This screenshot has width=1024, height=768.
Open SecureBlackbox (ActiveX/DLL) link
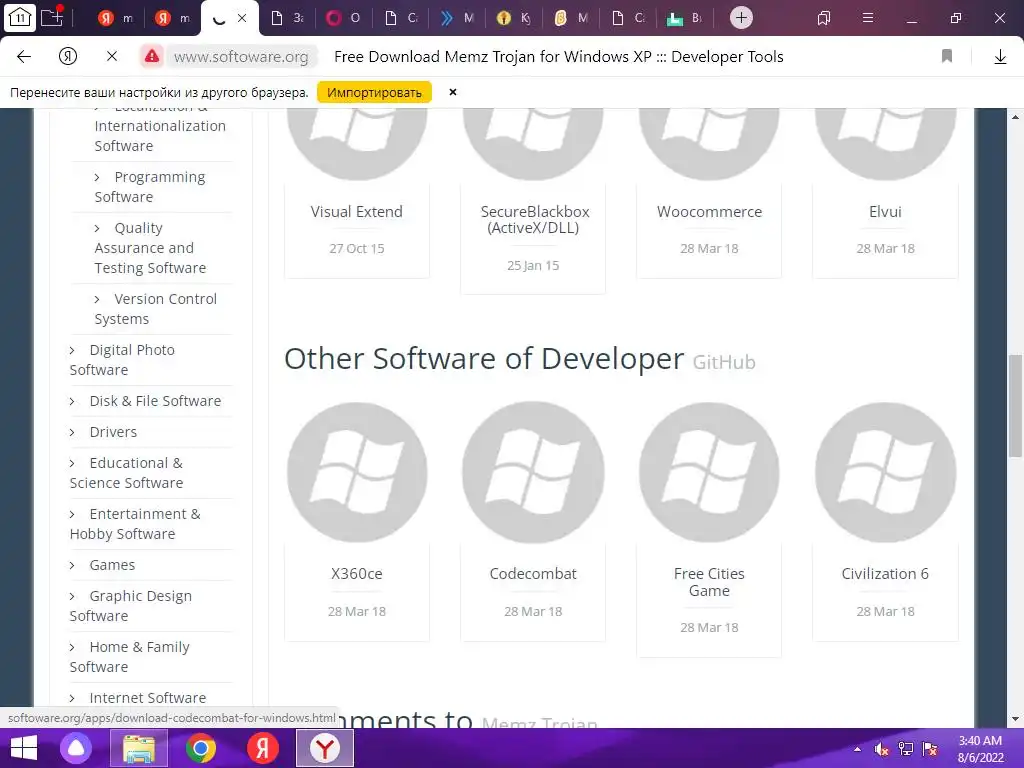534,220
